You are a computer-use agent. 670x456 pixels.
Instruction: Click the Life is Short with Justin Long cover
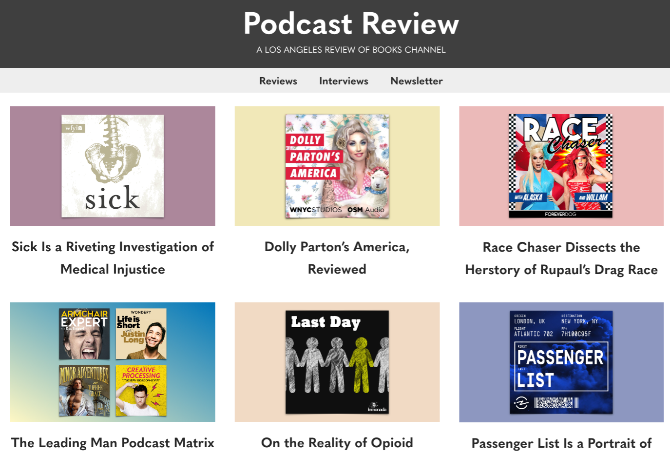141,334
